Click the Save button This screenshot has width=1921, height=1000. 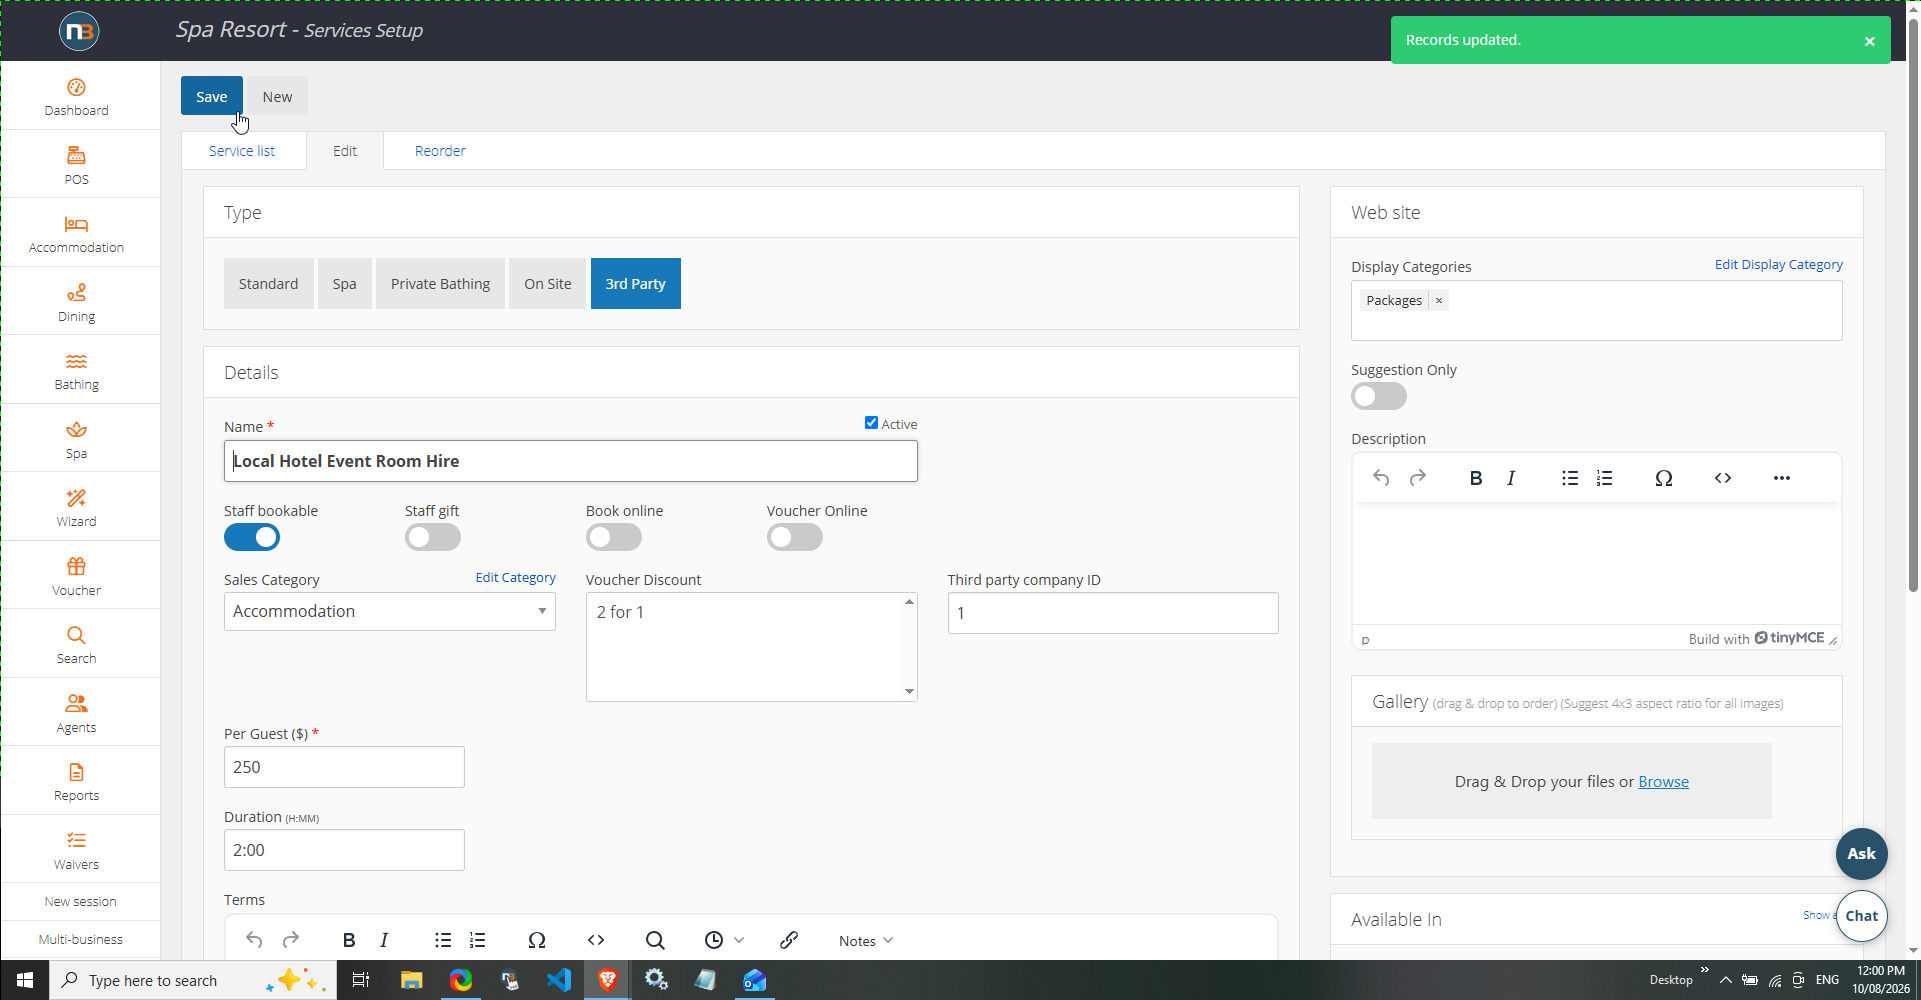pyautogui.click(x=212, y=96)
